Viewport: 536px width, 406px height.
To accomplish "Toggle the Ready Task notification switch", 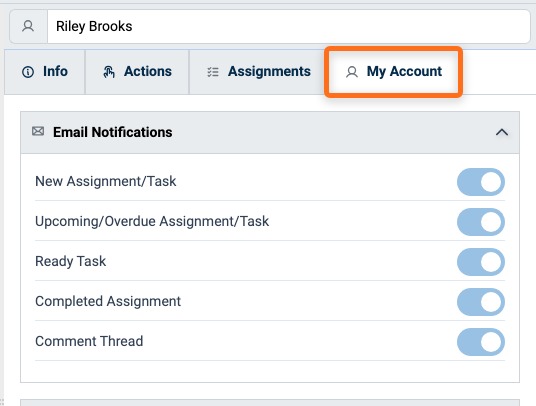I will [x=481, y=262].
